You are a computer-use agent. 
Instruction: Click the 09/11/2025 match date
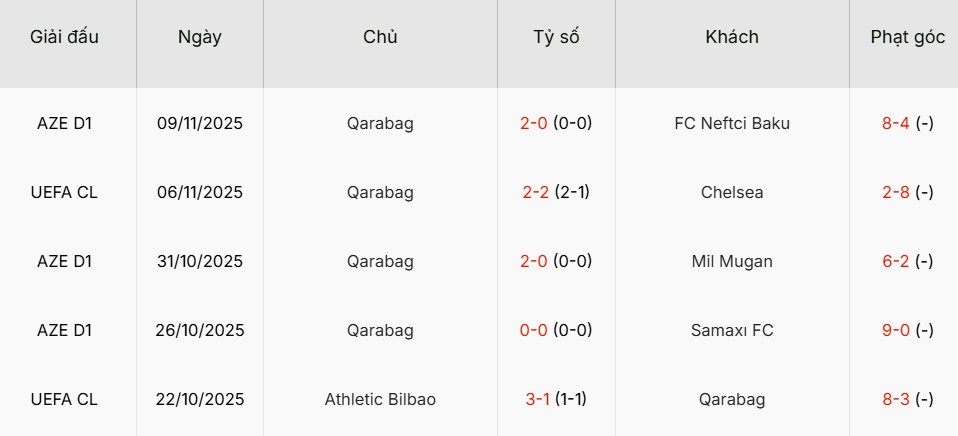(200, 124)
